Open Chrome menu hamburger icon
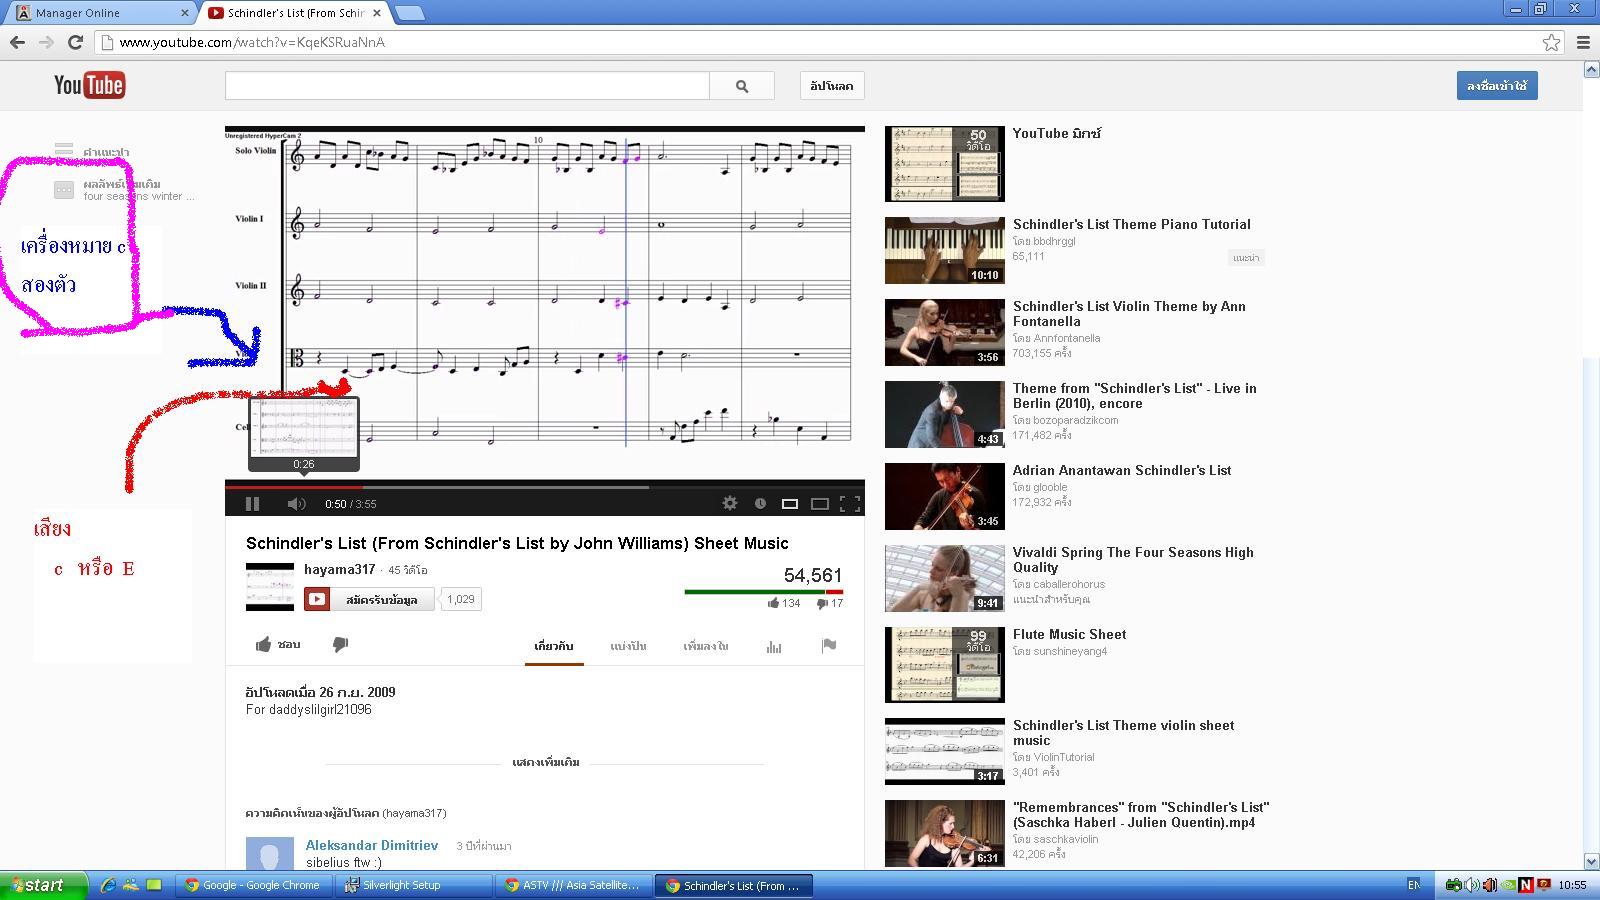The height and width of the screenshot is (900, 1600). (x=1583, y=42)
